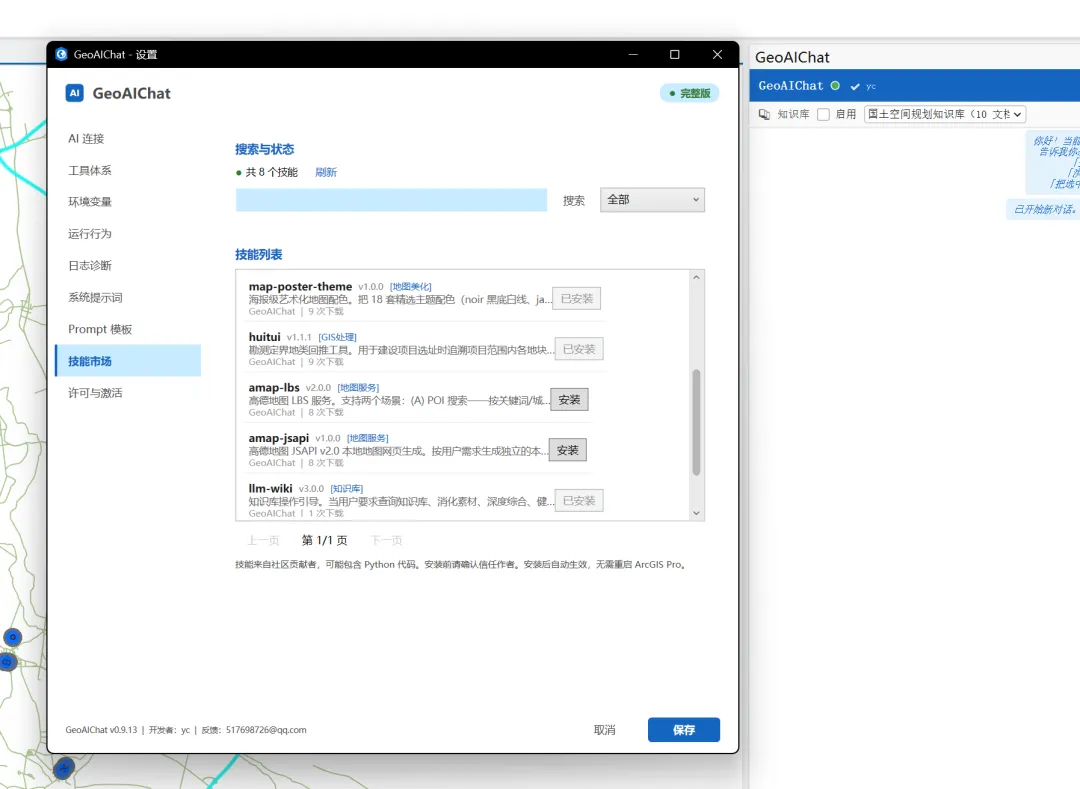Click the 完整版 edition badge

pyautogui.click(x=689, y=93)
